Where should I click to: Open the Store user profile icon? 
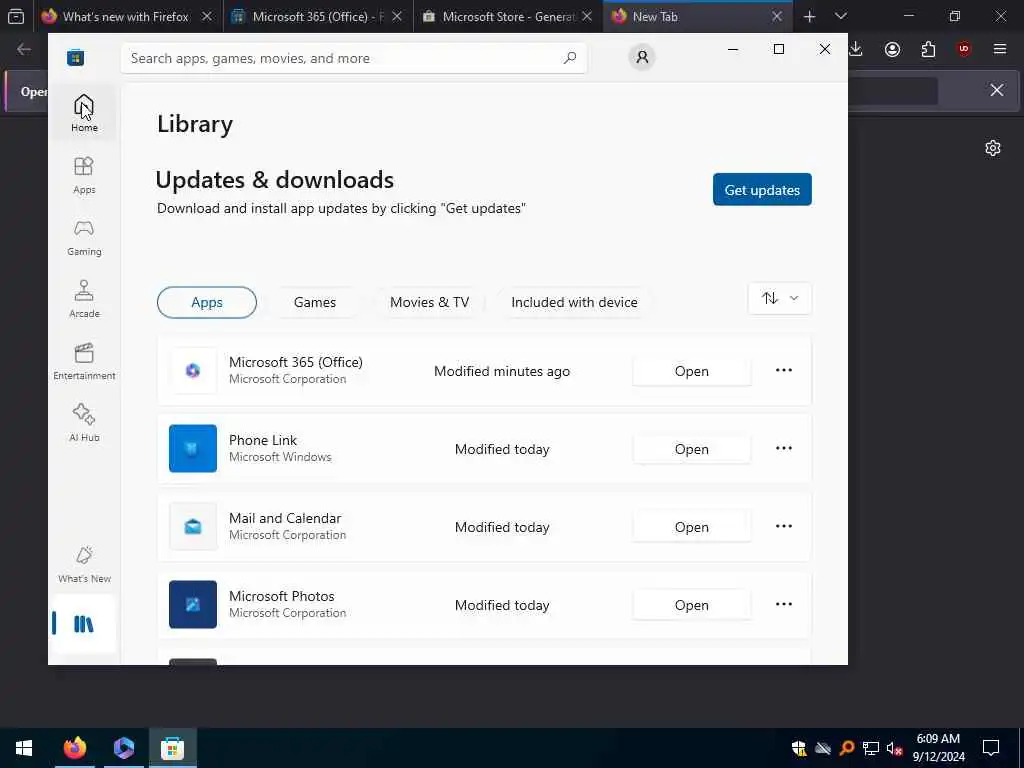tap(642, 57)
